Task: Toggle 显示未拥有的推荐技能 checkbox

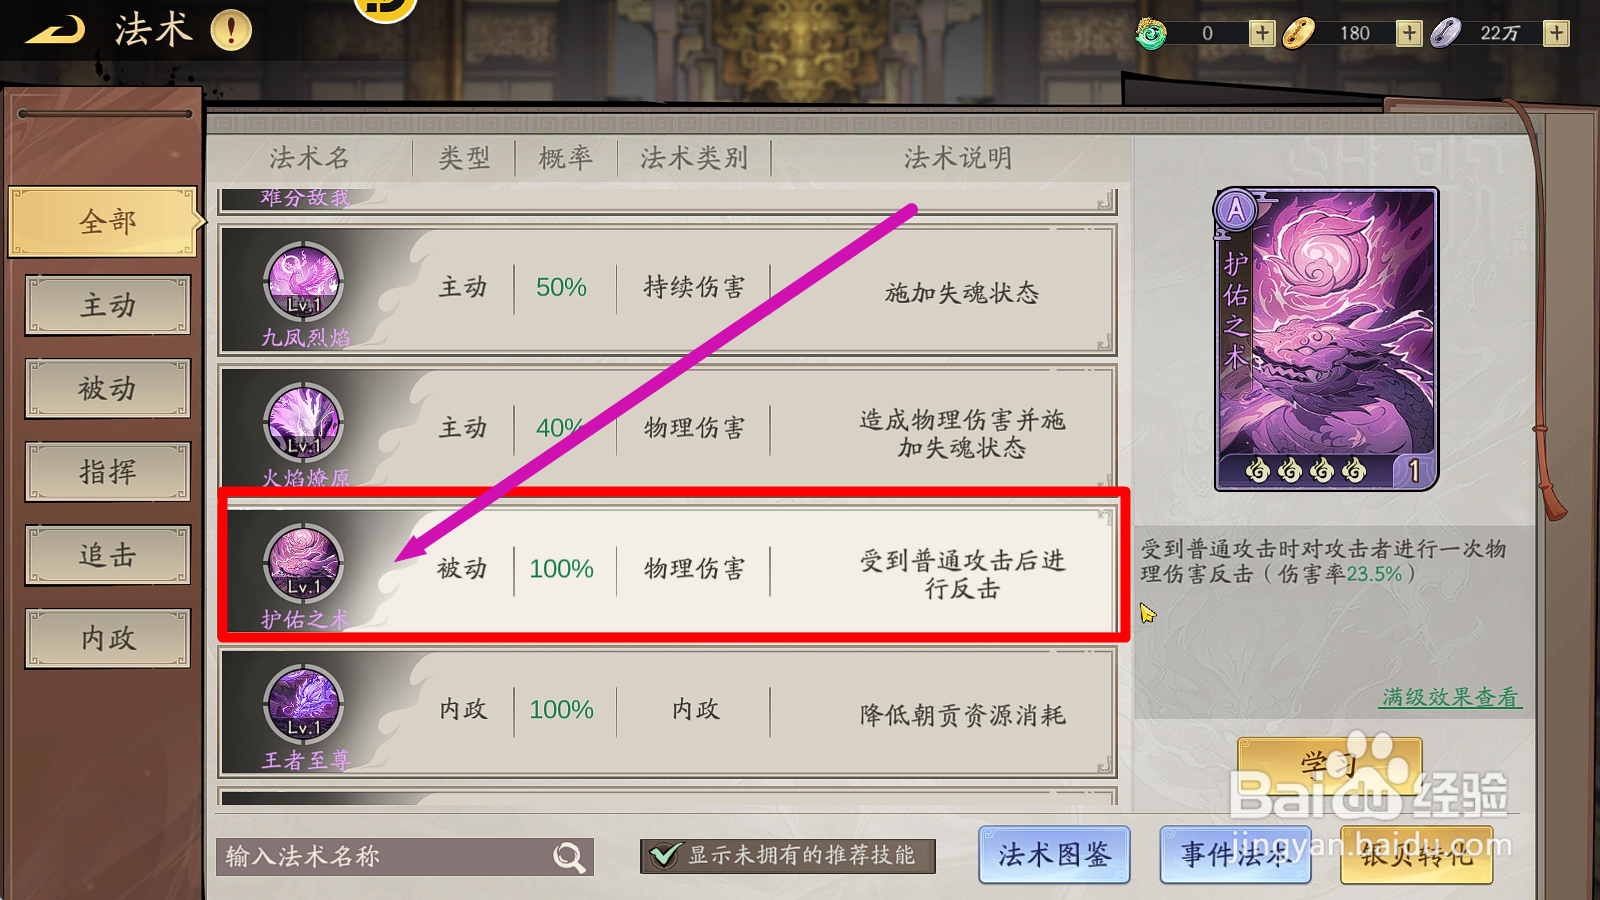Action: point(664,856)
